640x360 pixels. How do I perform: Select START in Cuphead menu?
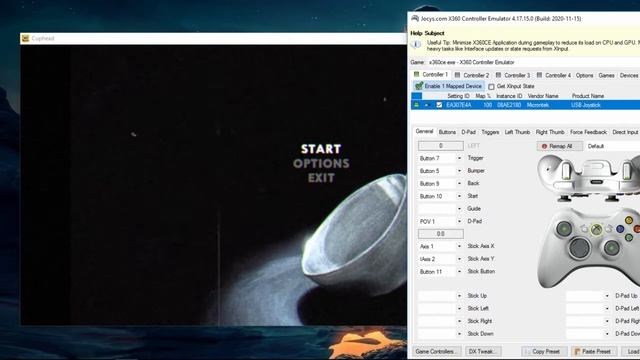click(321, 149)
